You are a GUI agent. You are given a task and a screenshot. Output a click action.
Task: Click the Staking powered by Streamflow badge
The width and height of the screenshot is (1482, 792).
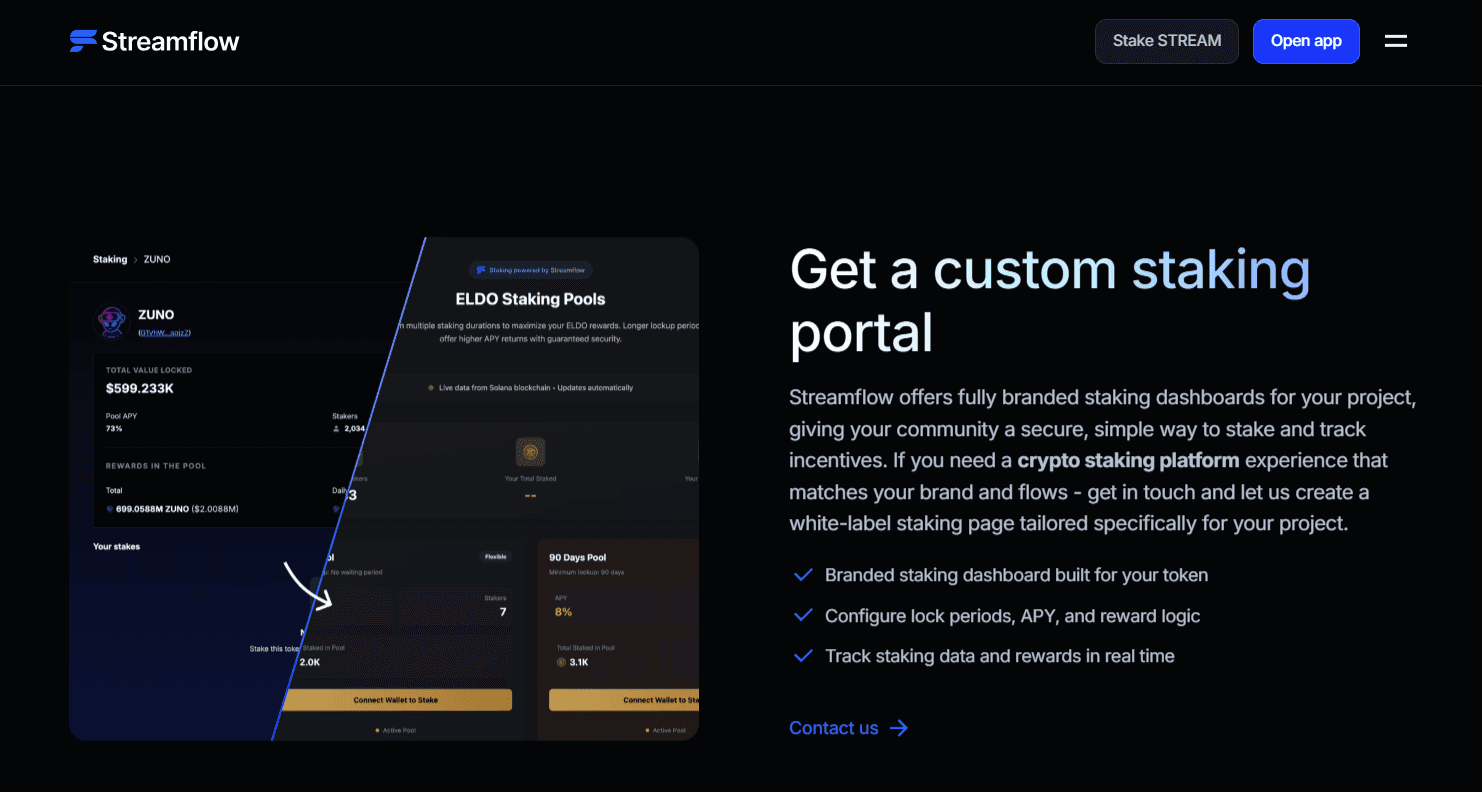pyautogui.click(x=530, y=270)
